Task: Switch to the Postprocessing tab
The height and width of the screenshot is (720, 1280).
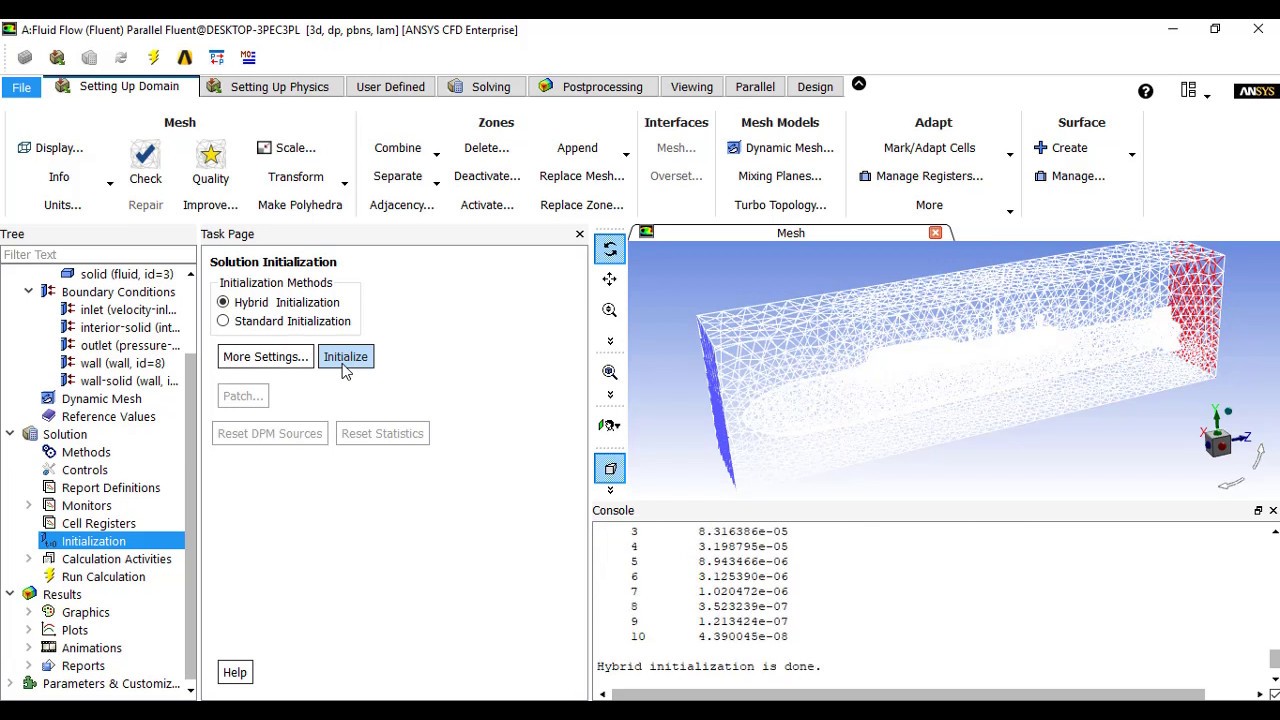Action: (591, 87)
